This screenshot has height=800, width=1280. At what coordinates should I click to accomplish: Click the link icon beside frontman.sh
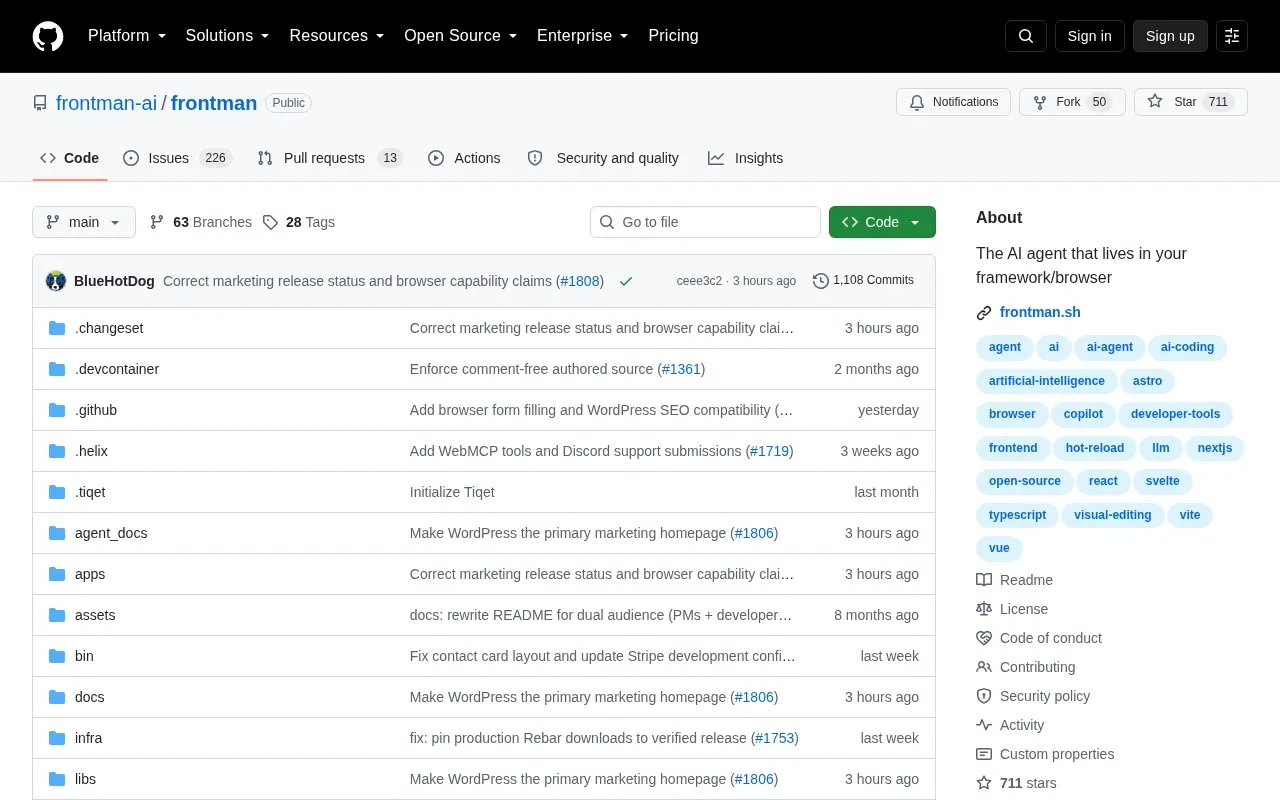pyautogui.click(x=984, y=313)
